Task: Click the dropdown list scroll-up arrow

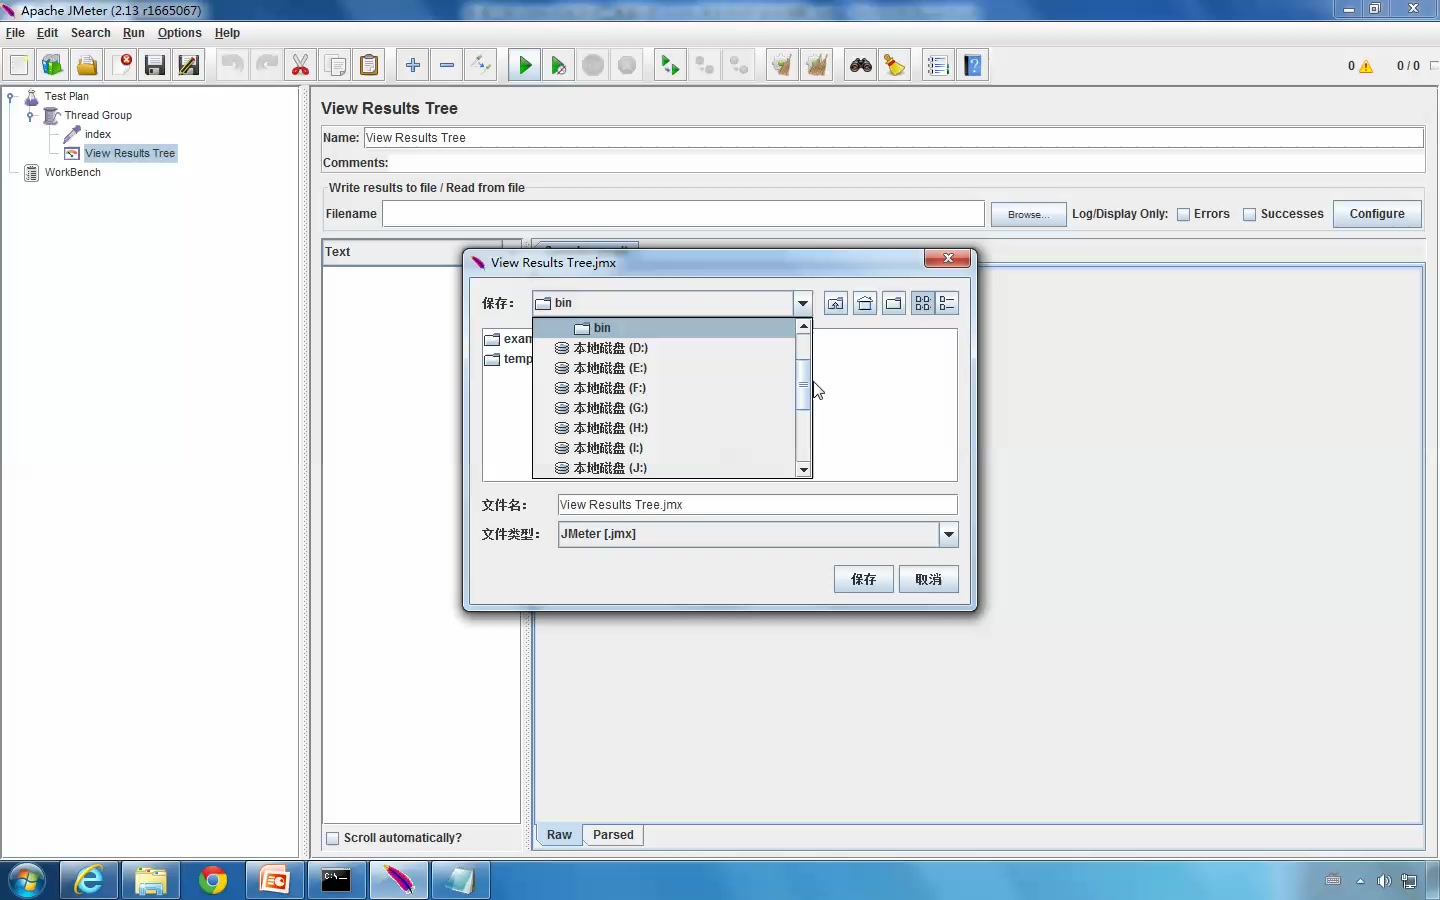Action: tap(803, 327)
